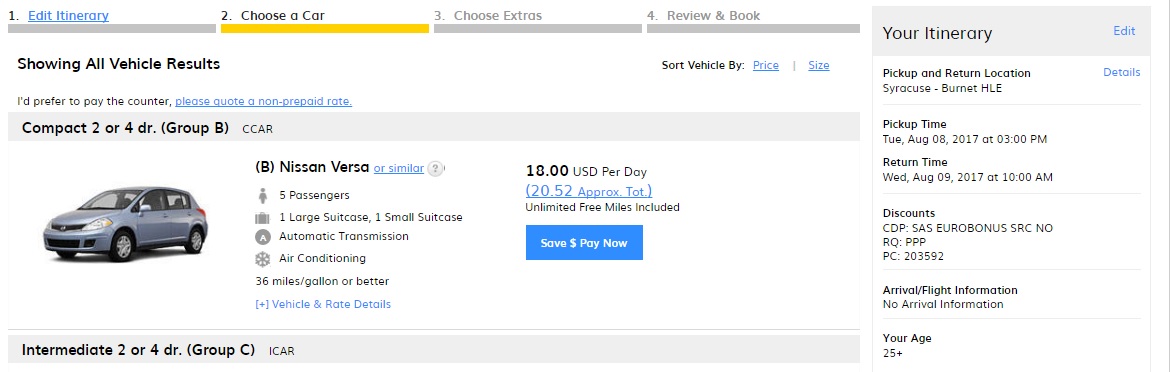Screen dimensions: 1170x372
Task: Click the 'Save $ Pay Now' button
Action: tap(584, 243)
